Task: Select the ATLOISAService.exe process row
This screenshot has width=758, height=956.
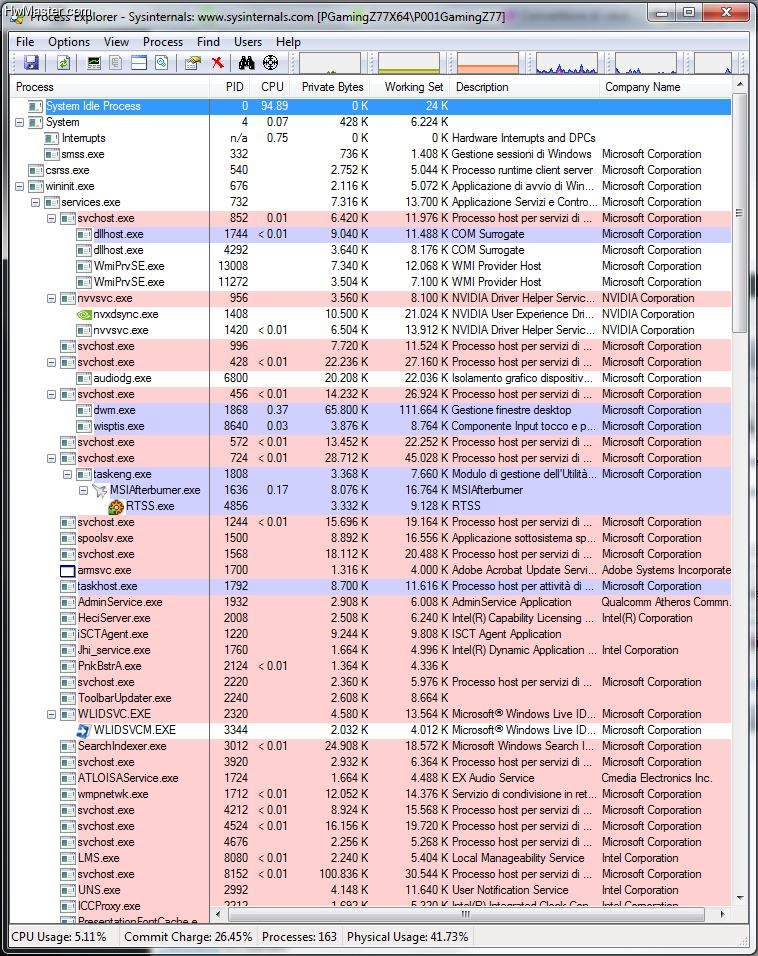Action: [371, 779]
